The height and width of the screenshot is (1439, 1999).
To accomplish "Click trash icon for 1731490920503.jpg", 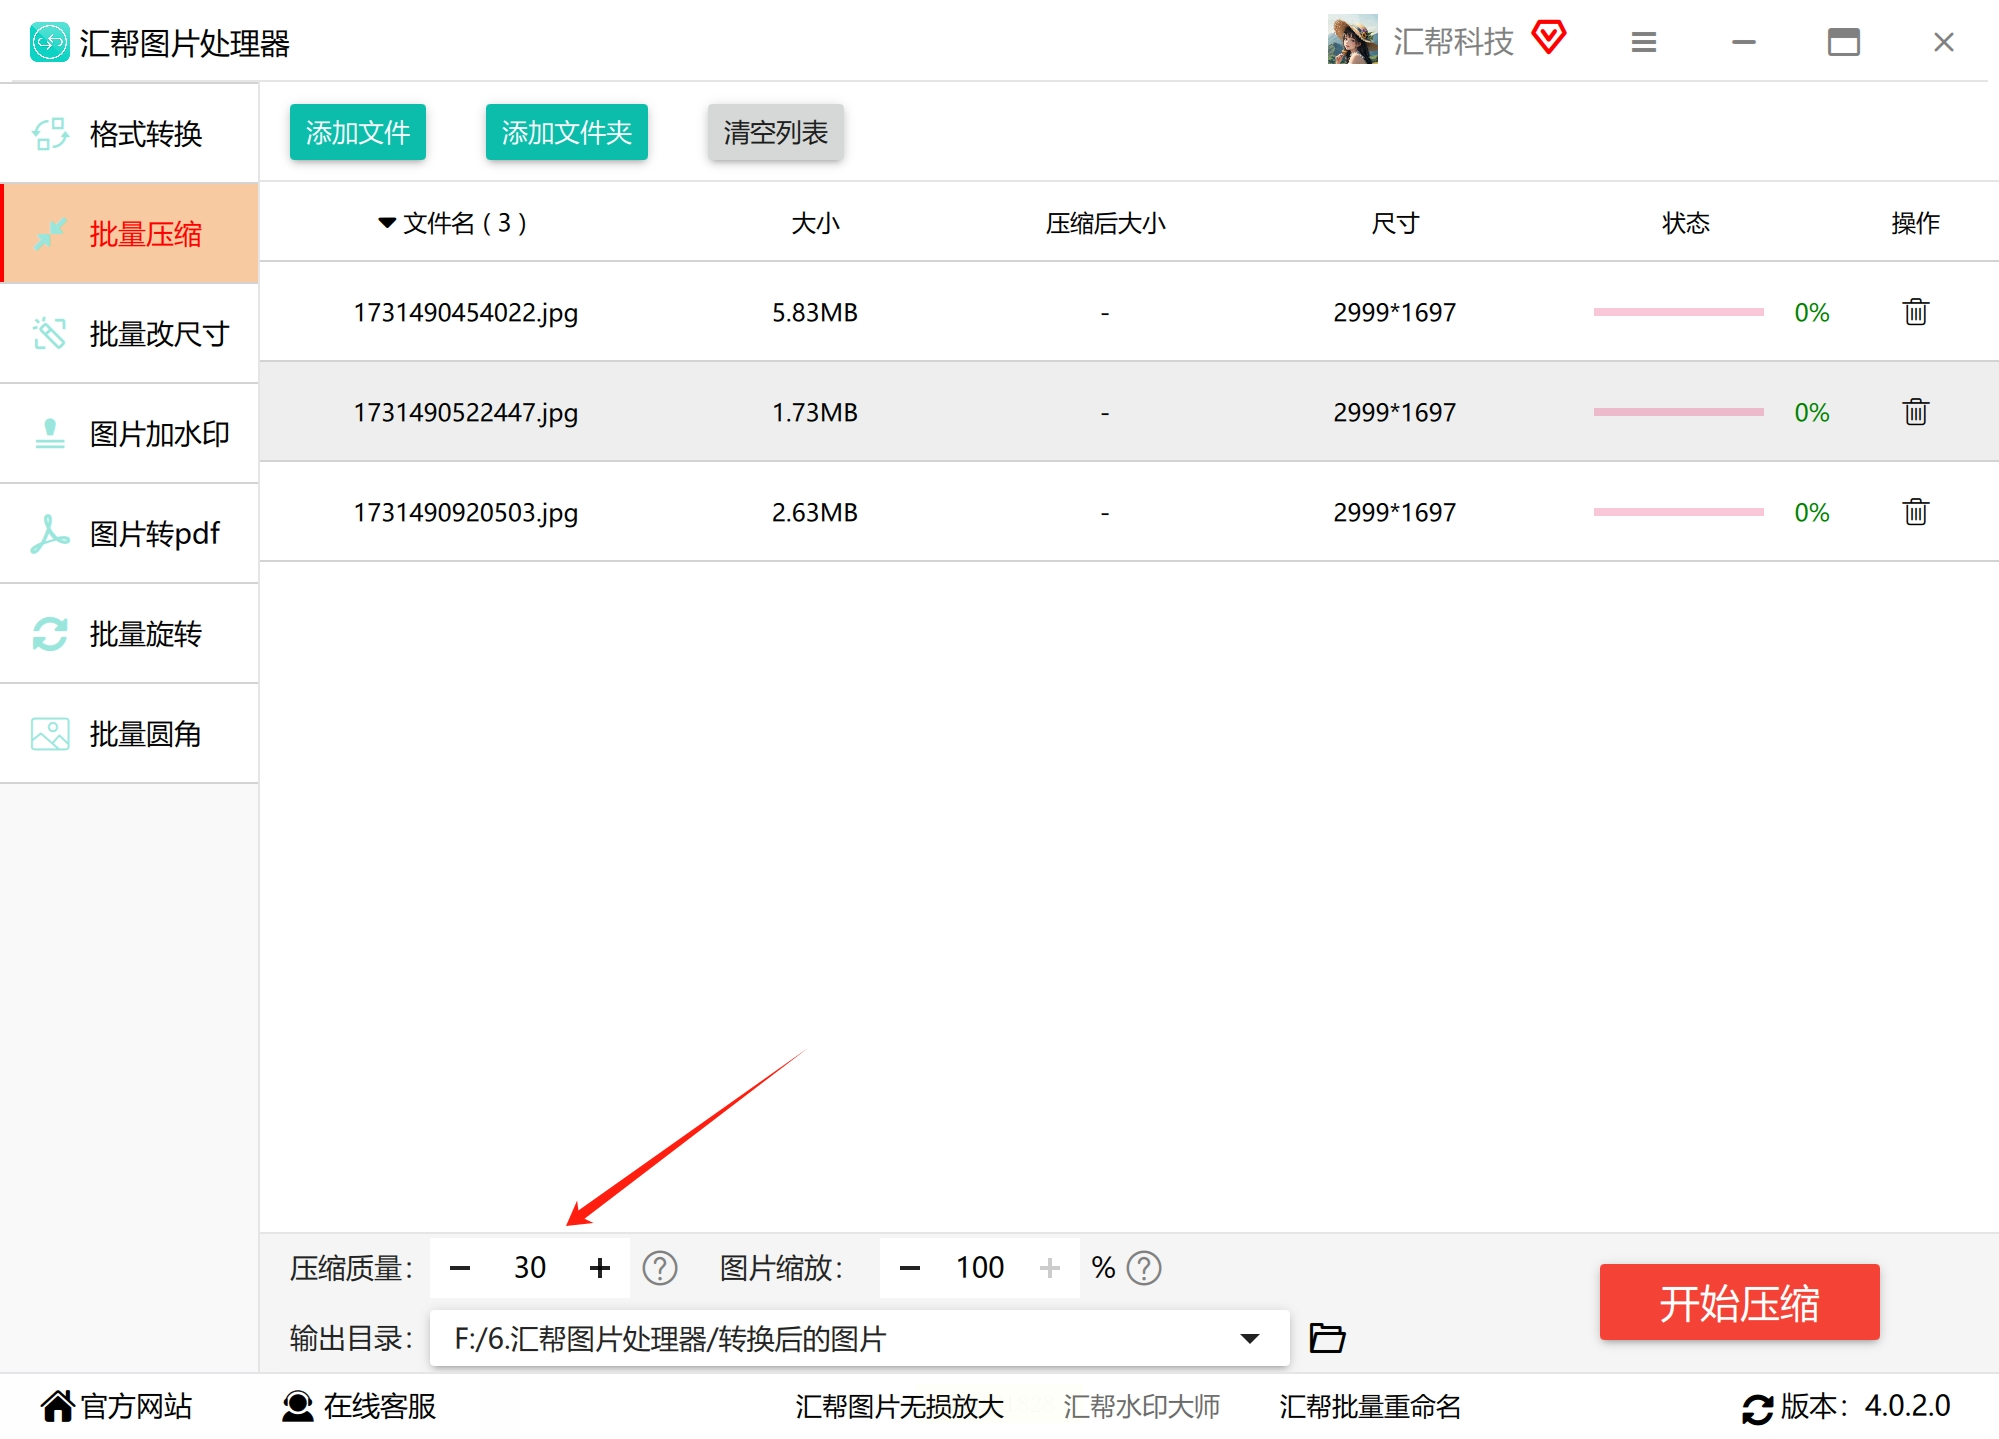I will [x=1915, y=512].
